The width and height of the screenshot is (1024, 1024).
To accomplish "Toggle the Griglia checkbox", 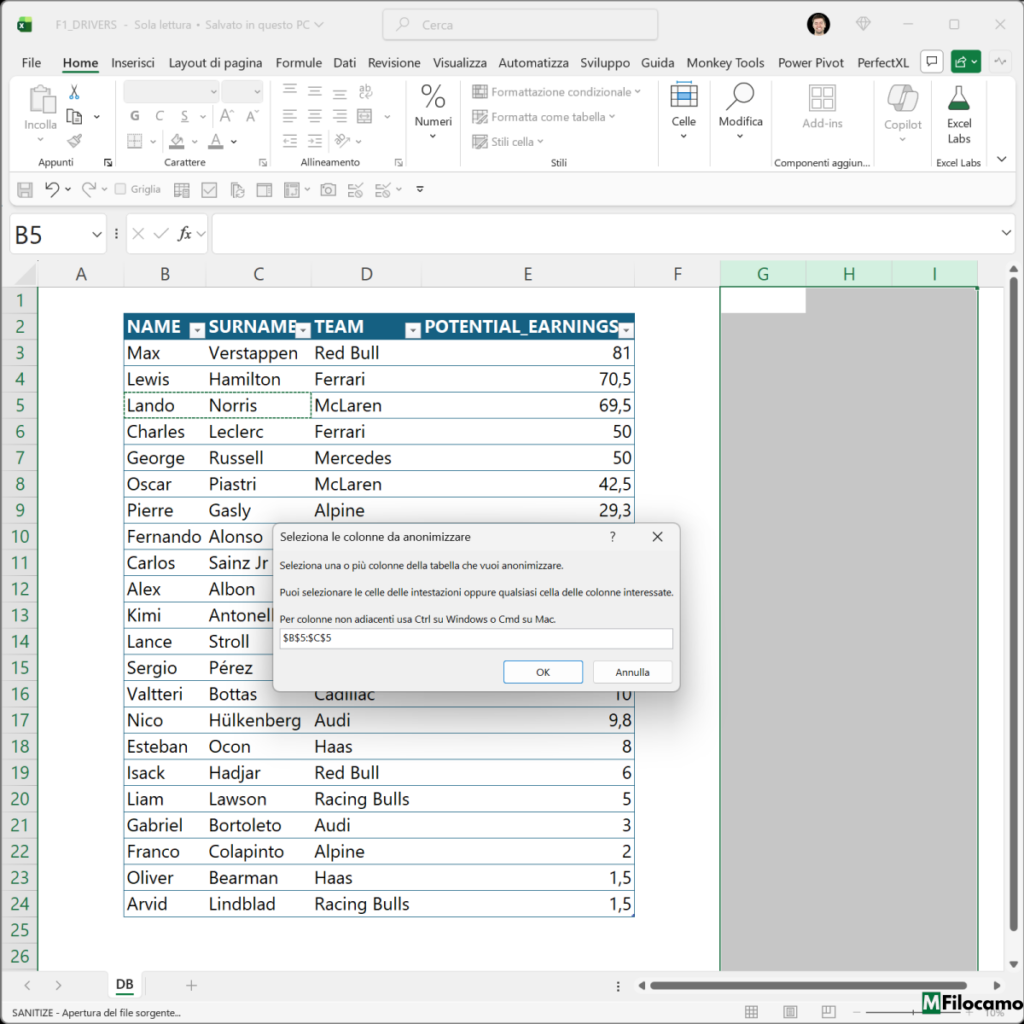I will pos(120,189).
